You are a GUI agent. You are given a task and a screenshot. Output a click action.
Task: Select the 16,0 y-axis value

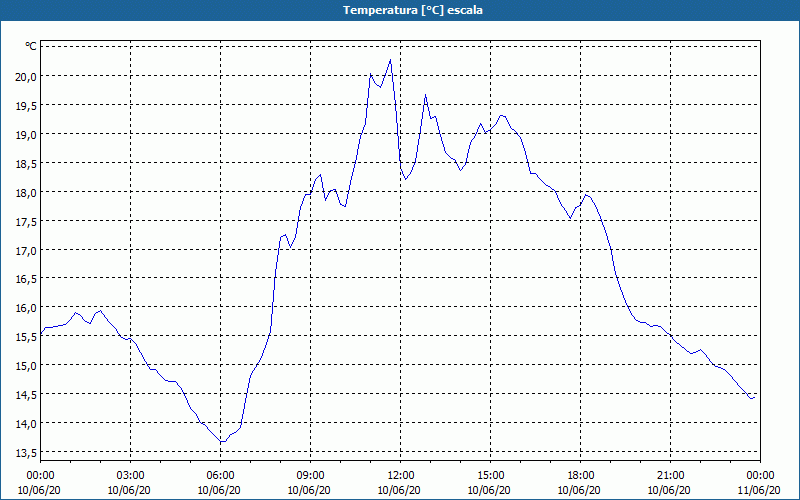(27, 308)
